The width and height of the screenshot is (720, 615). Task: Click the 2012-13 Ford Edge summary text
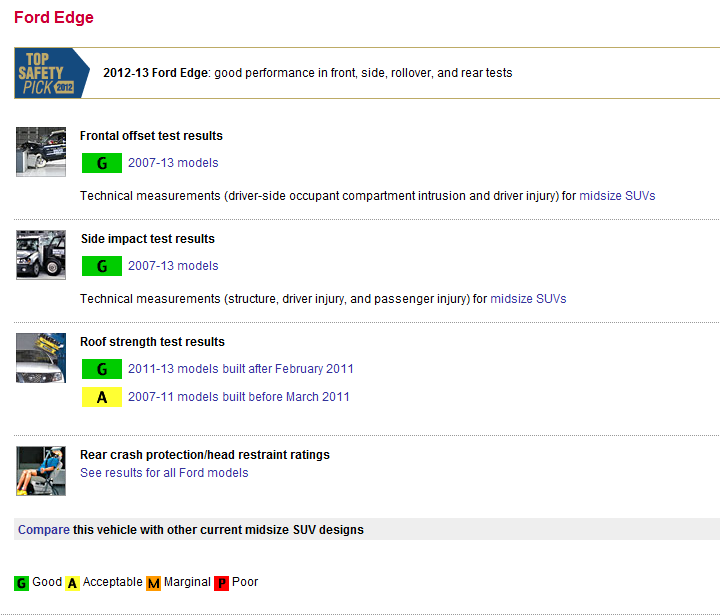point(308,73)
